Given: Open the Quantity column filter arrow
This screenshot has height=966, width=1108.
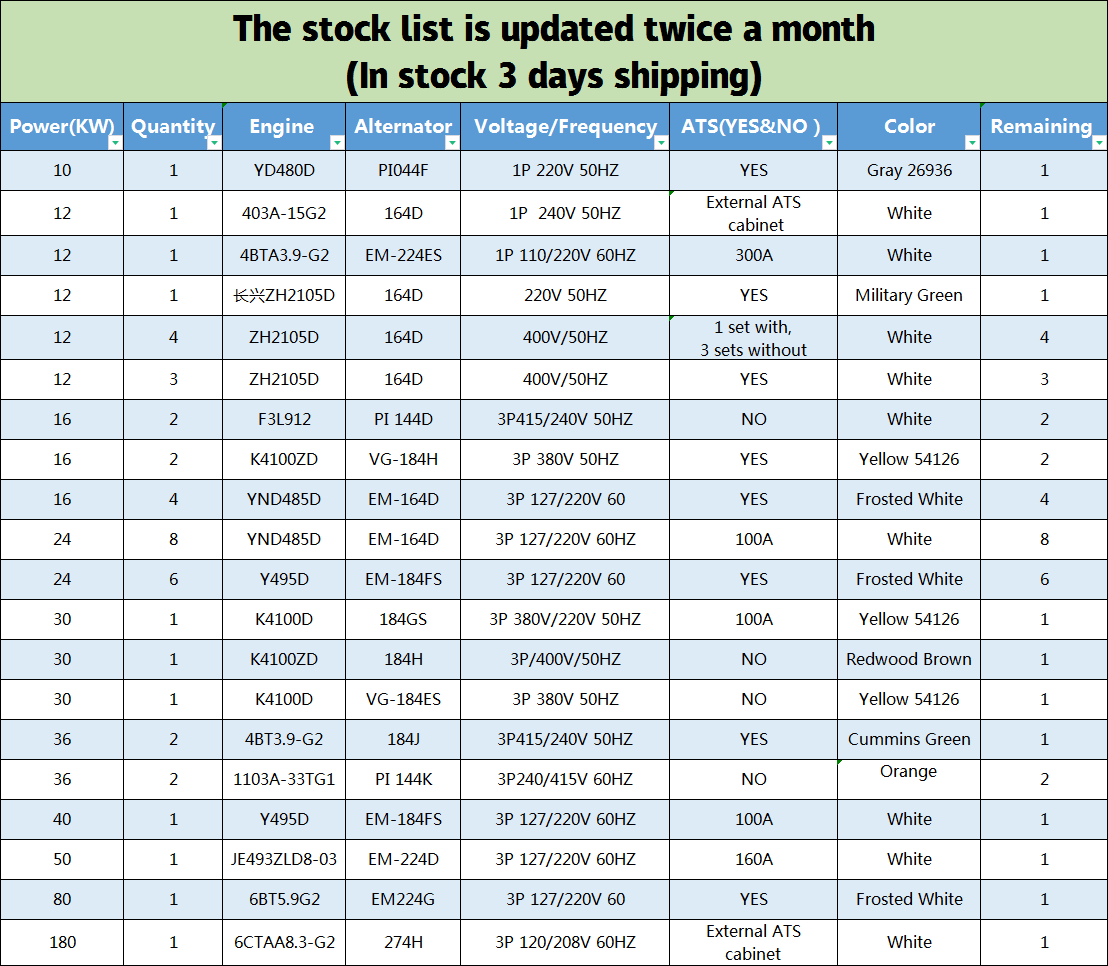Looking at the screenshot, I should [x=214, y=143].
